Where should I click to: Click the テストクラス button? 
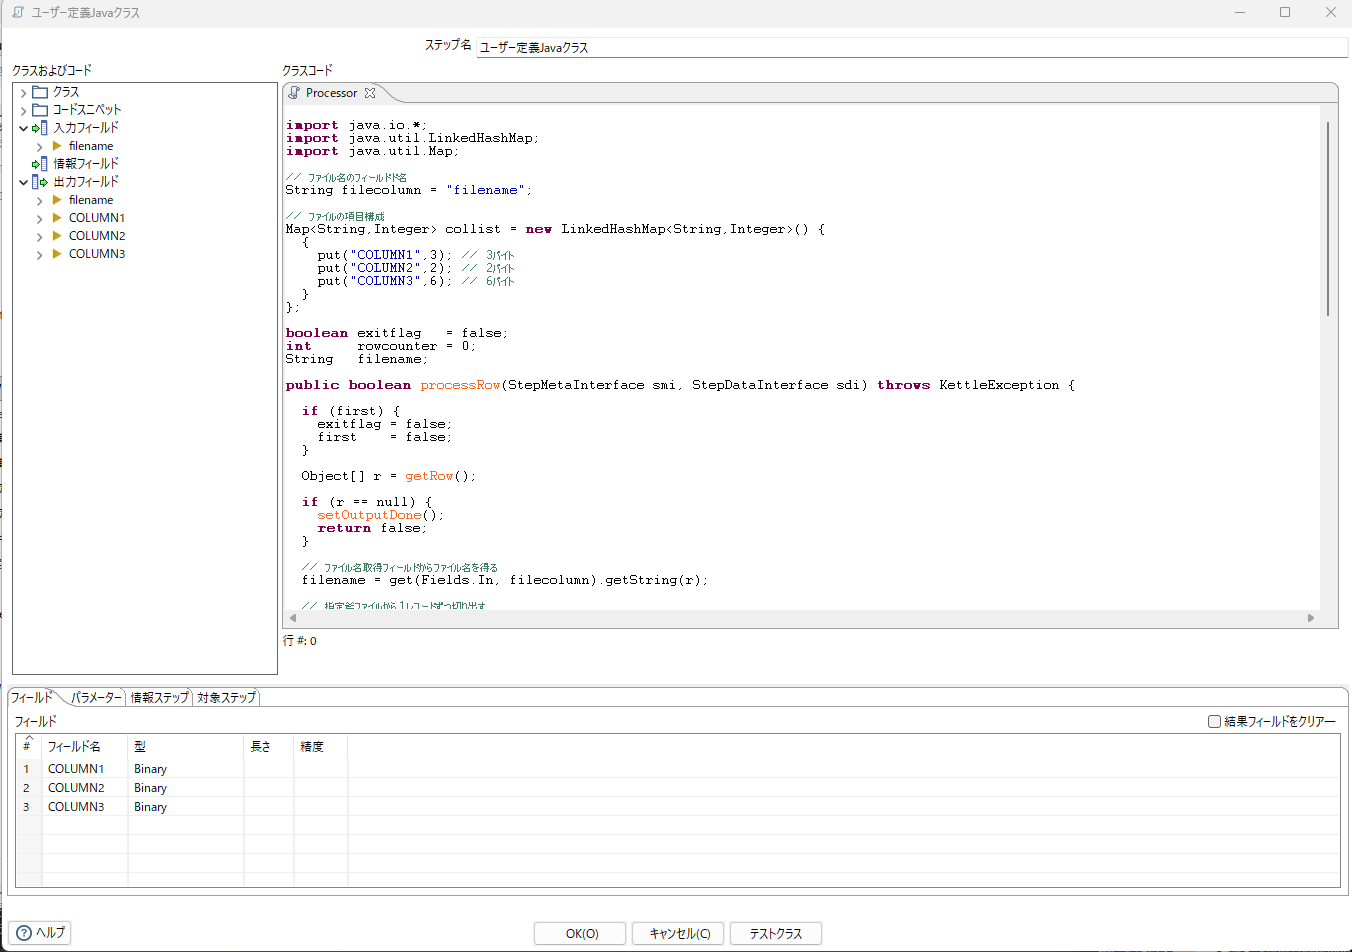(x=775, y=933)
